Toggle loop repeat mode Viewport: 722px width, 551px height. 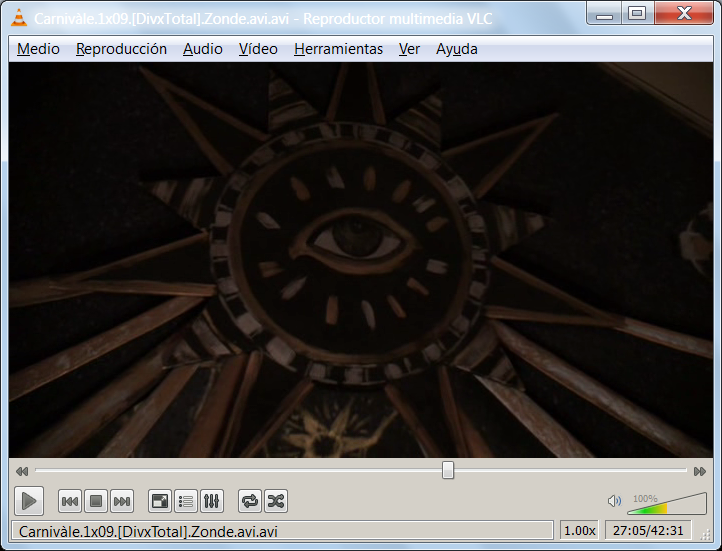250,501
